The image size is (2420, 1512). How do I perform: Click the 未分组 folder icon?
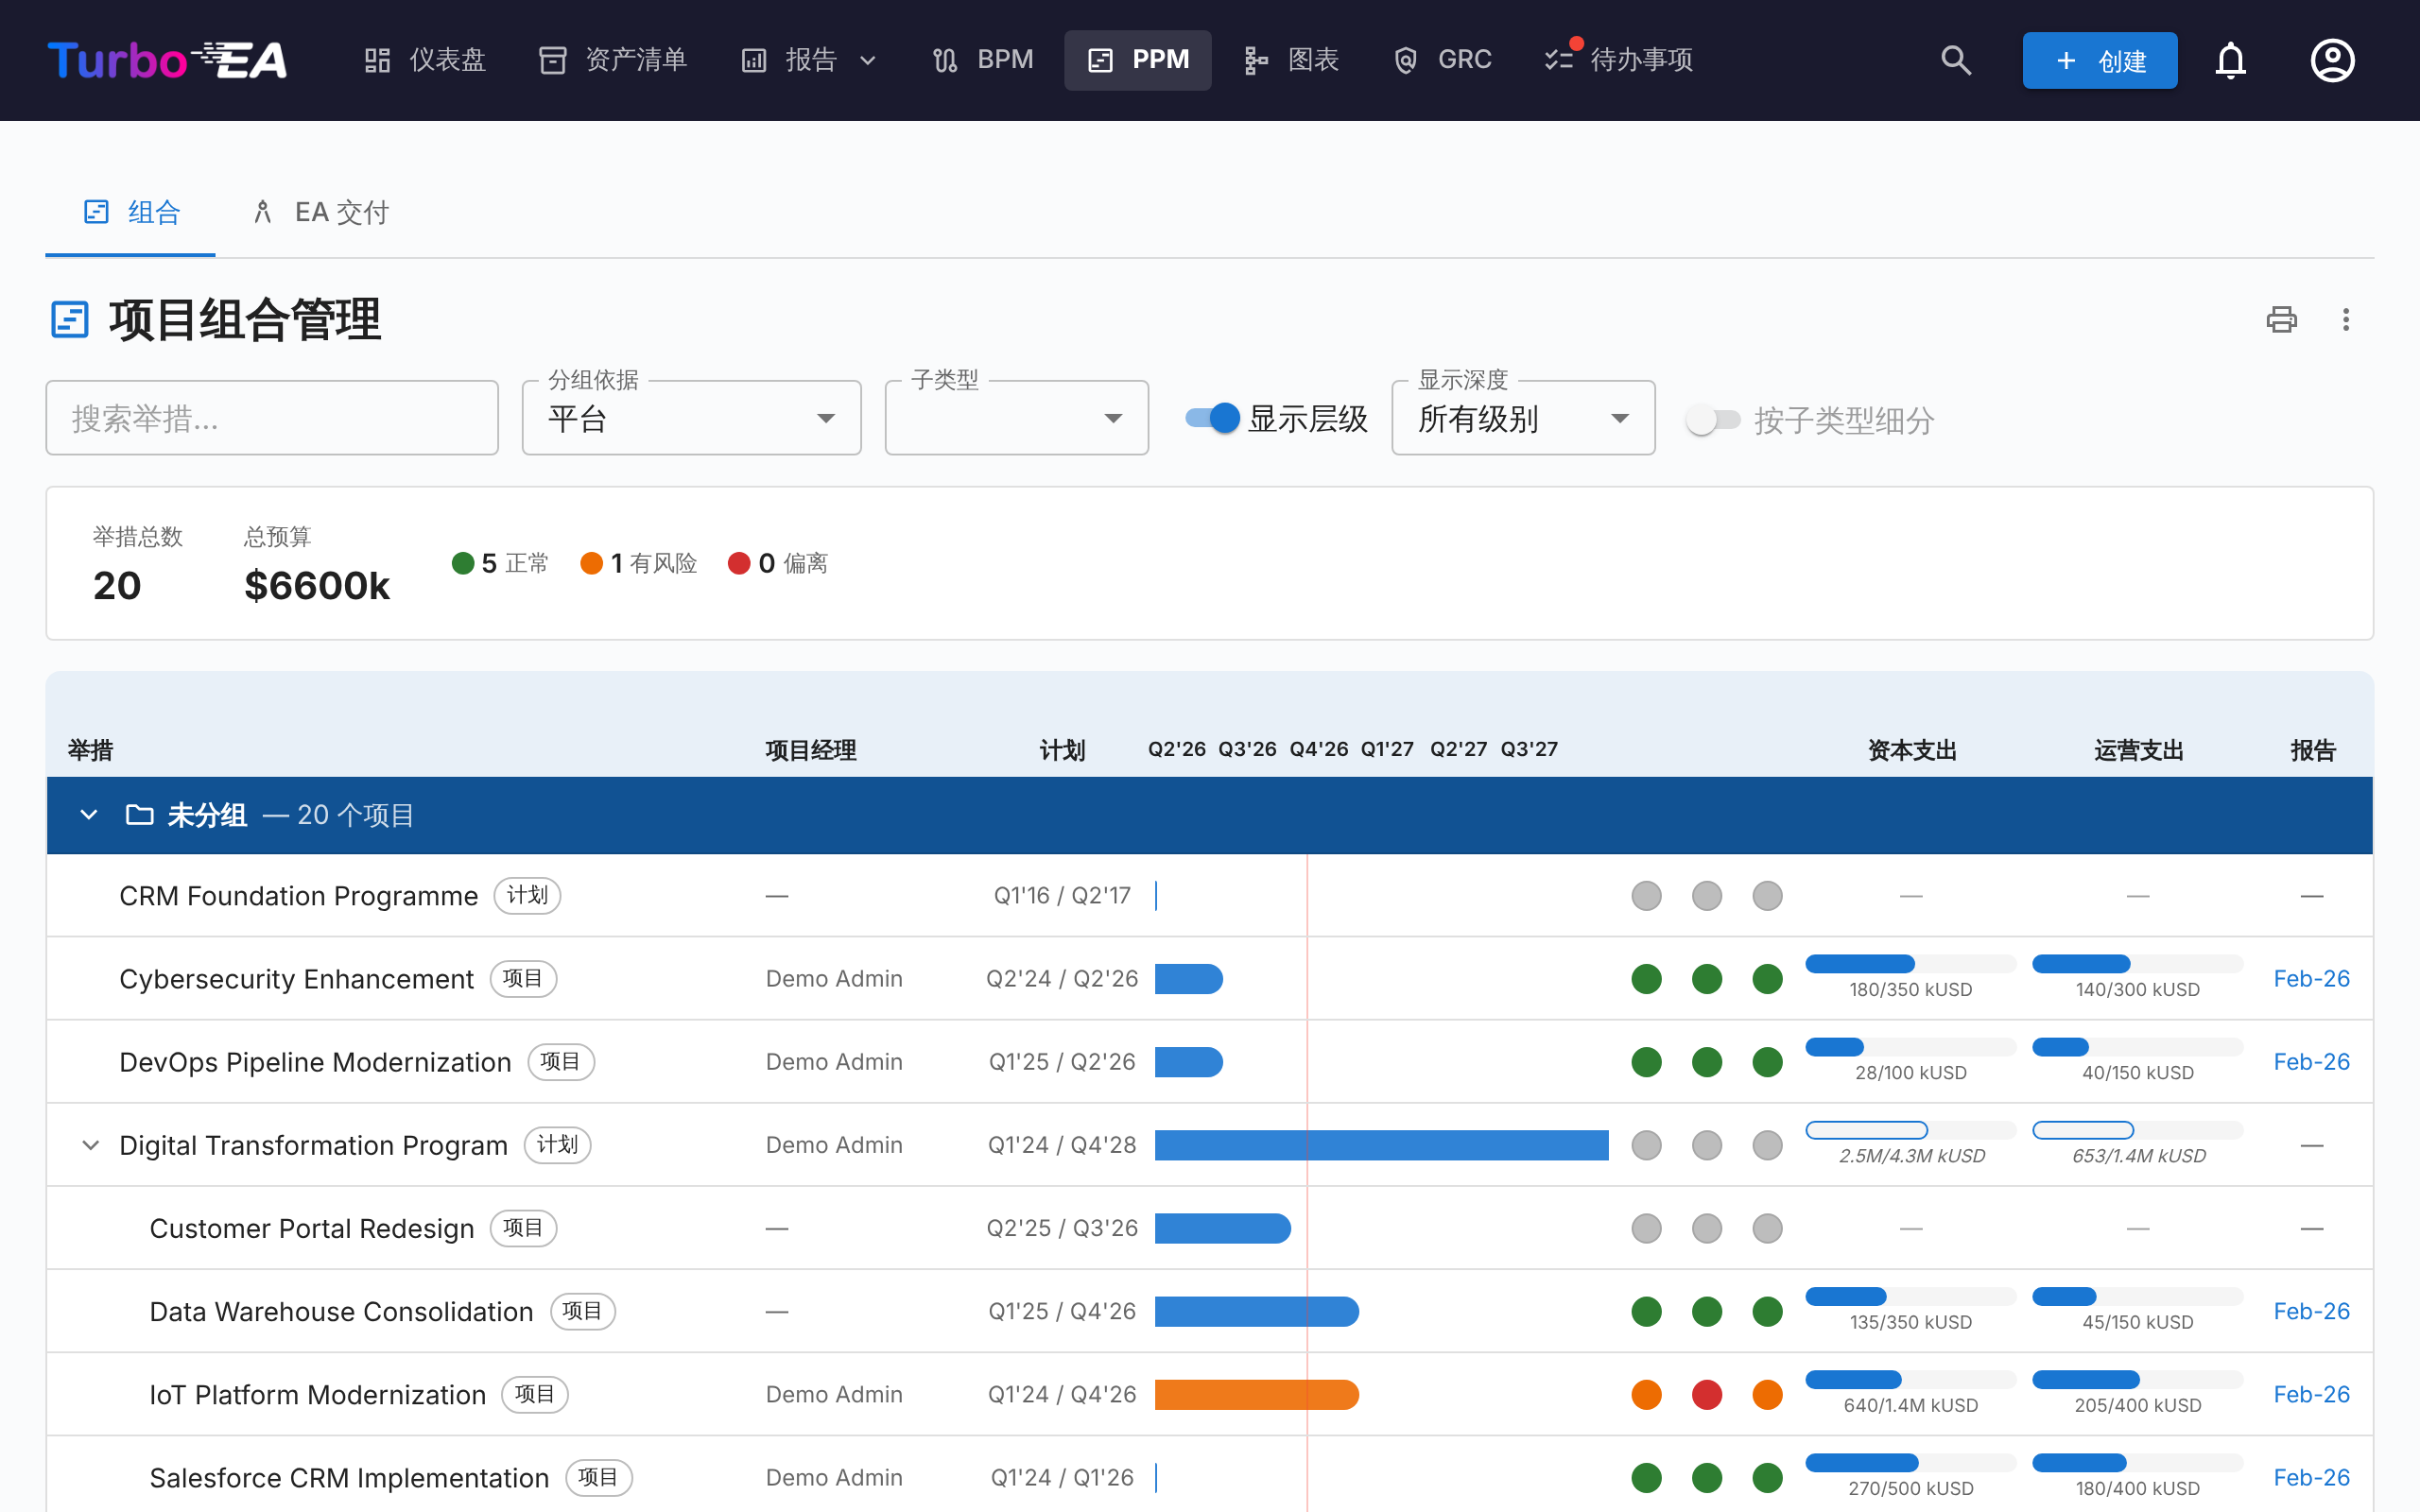(x=140, y=815)
